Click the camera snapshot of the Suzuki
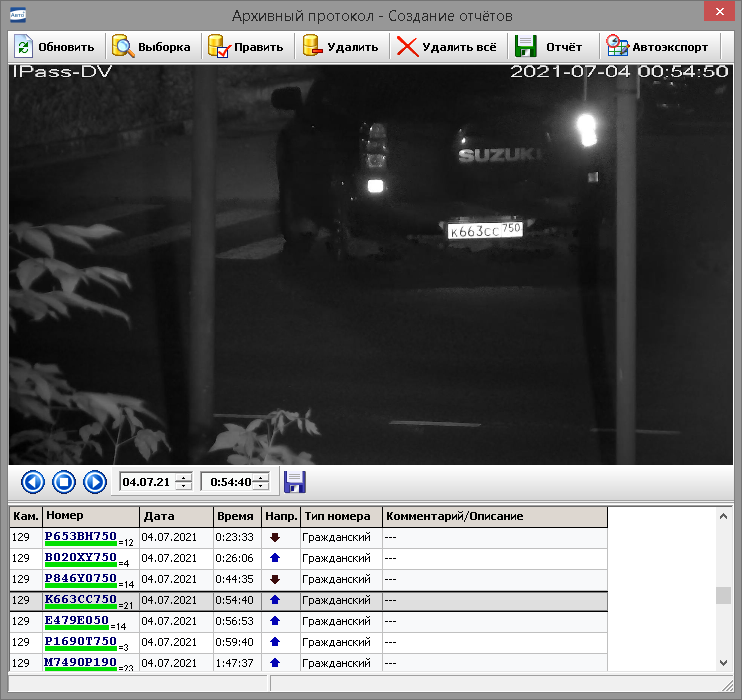The width and height of the screenshot is (742, 700). point(370,262)
